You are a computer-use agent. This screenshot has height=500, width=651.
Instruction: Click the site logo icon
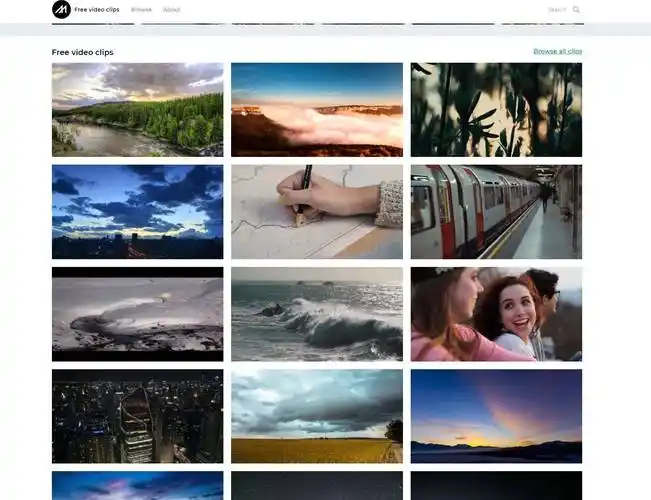tap(61, 10)
